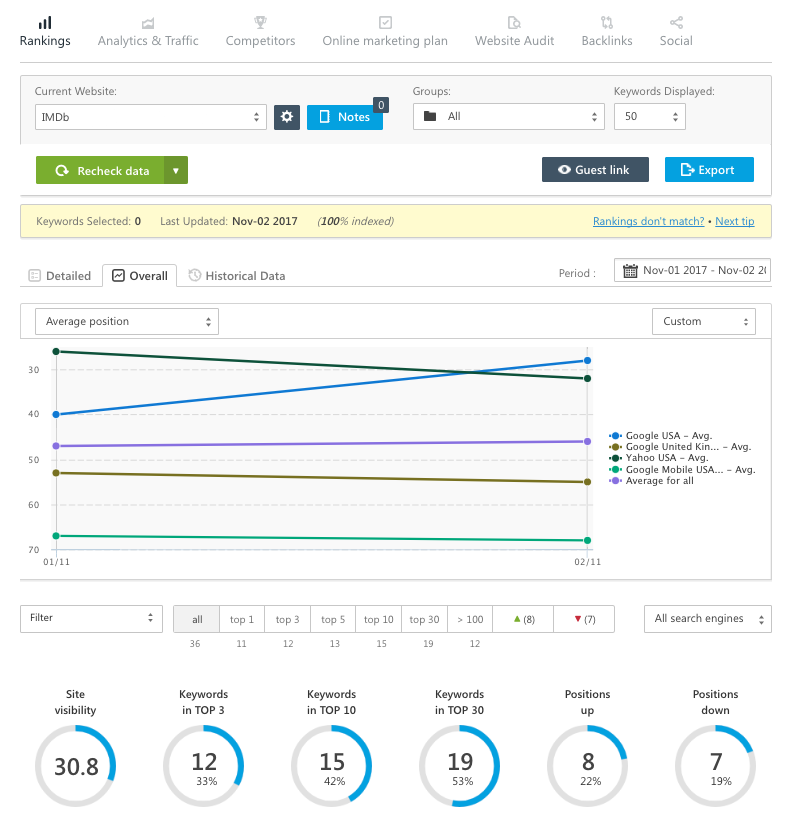Go to the Competitors trophy icon
The width and height of the screenshot is (789, 823).
(x=260, y=22)
